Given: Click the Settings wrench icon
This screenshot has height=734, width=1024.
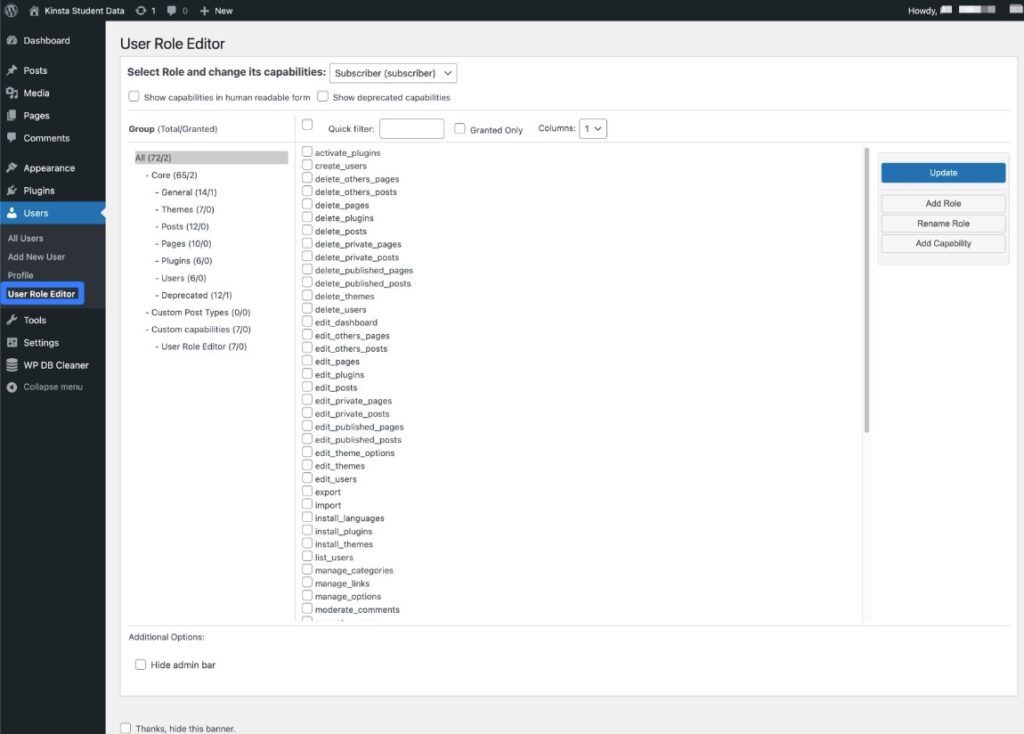Looking at the screenshot, I should [x=13, y=342].
